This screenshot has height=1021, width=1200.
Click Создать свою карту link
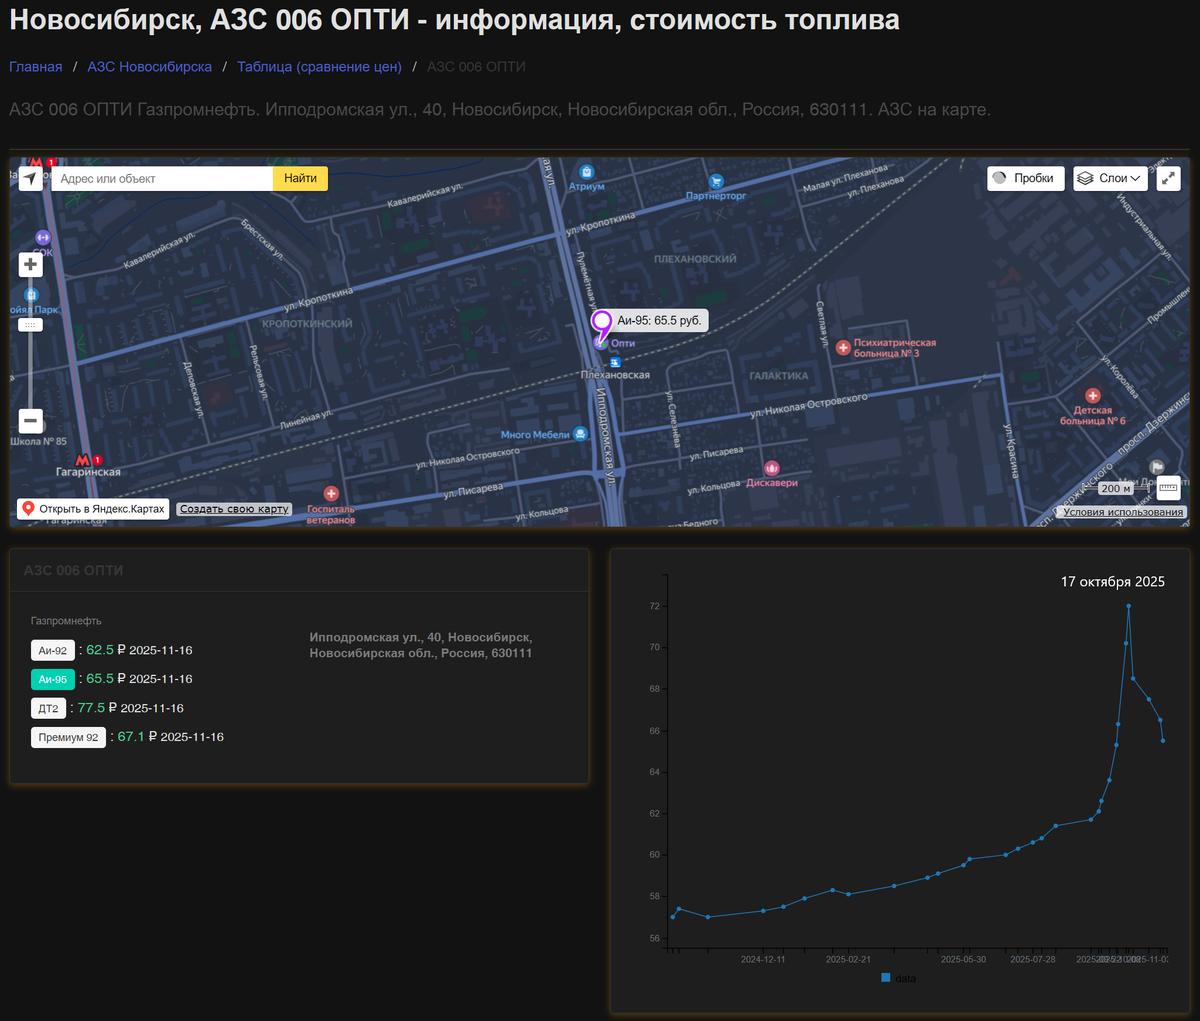(234, 509)
